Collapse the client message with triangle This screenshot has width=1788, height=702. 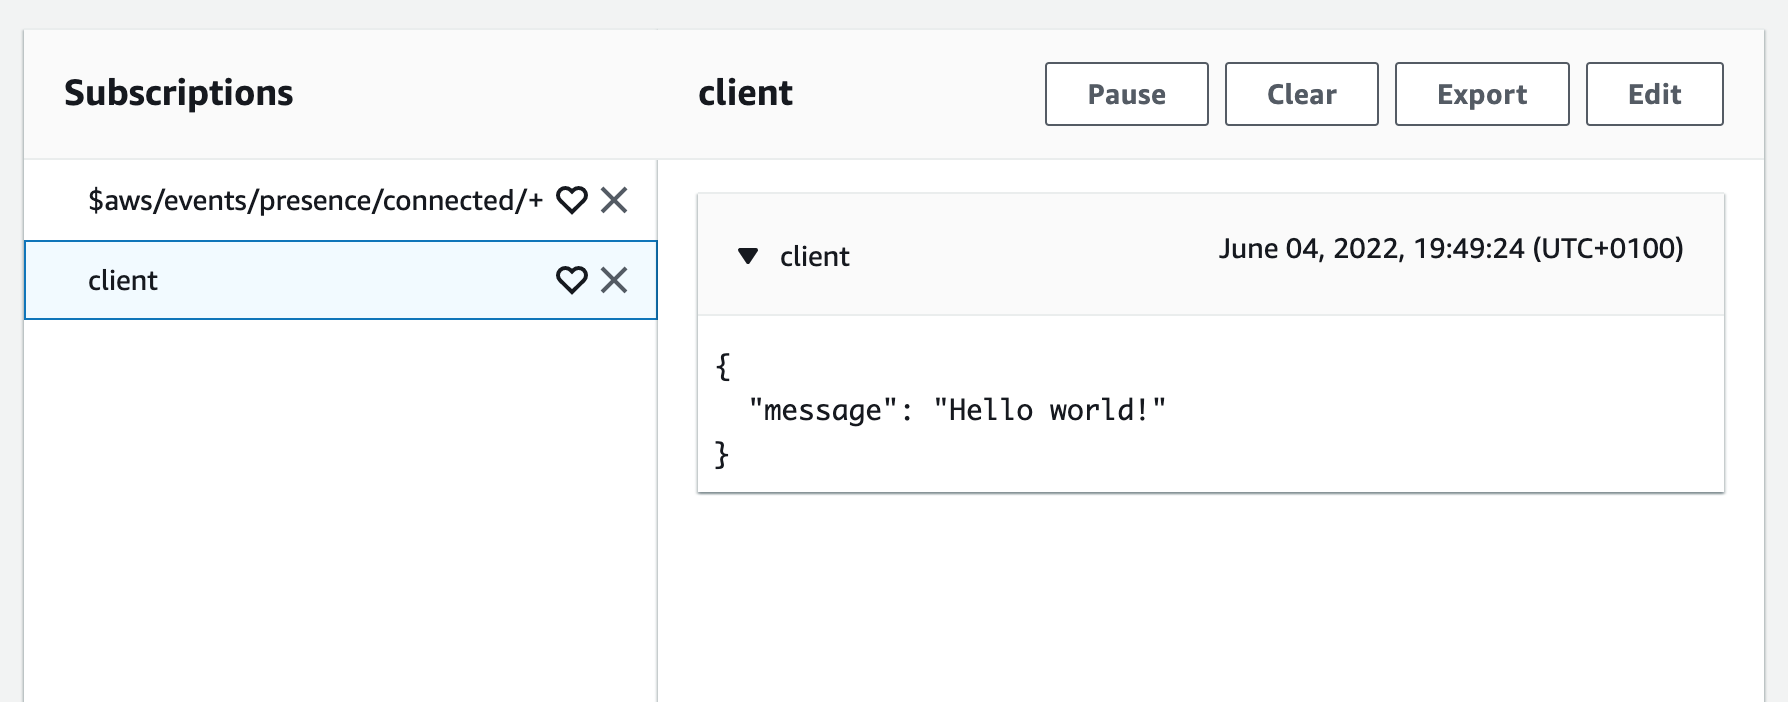pyautogui.click(x=747, y=256)
